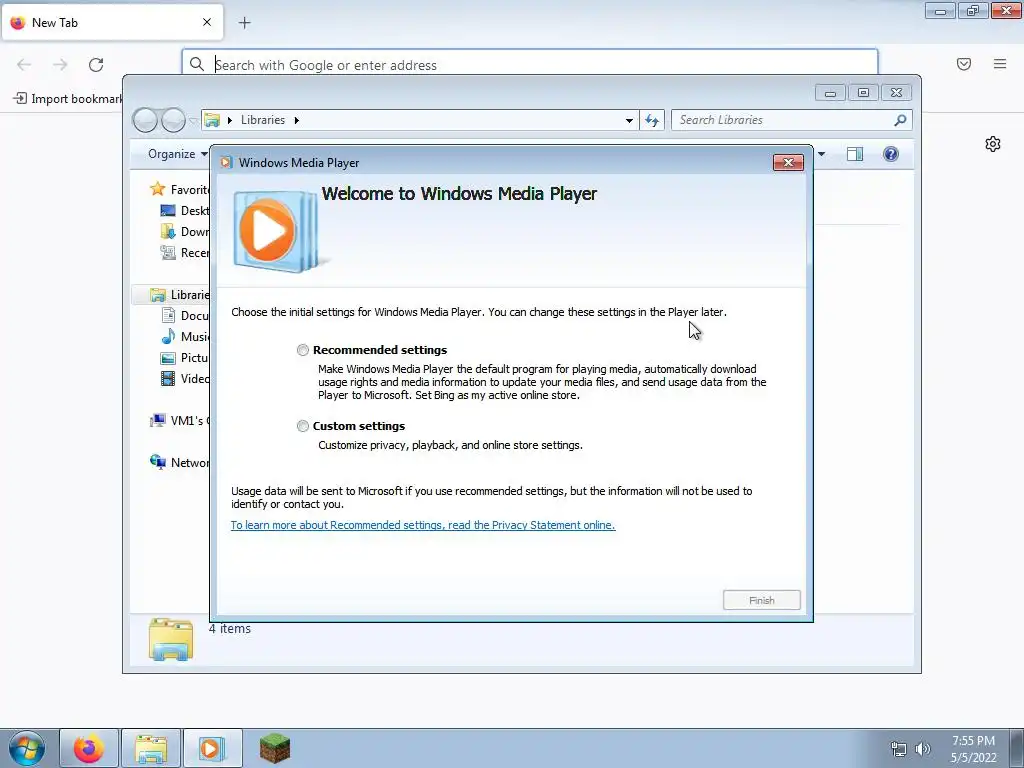Image resolution: width=1024 pixels, height=768 pixels.
Task: Click the magnifier icon in Search Libraries
Action: click(x=900, y=120)
